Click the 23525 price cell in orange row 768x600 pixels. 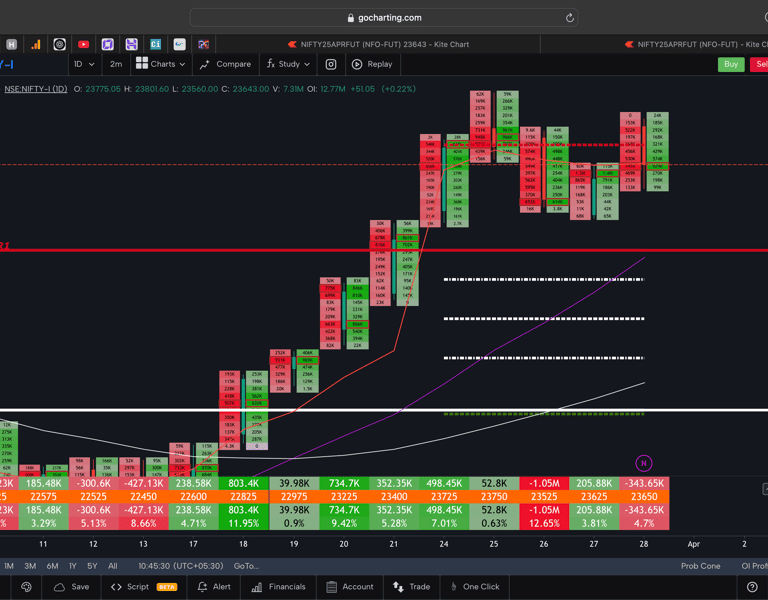544,497
